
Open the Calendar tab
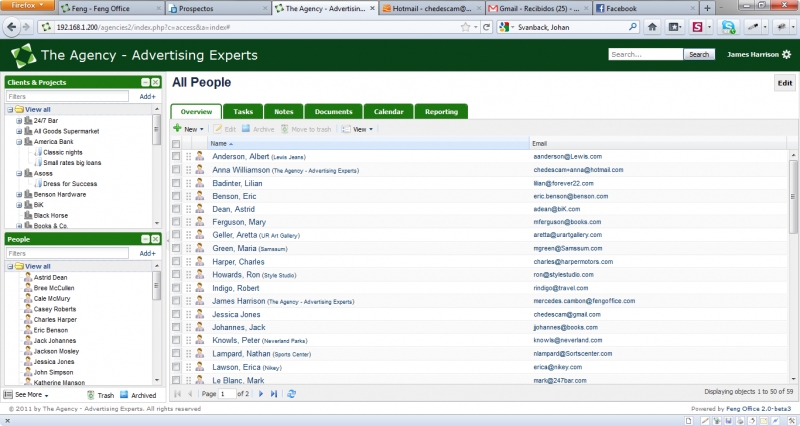[388, 111]
